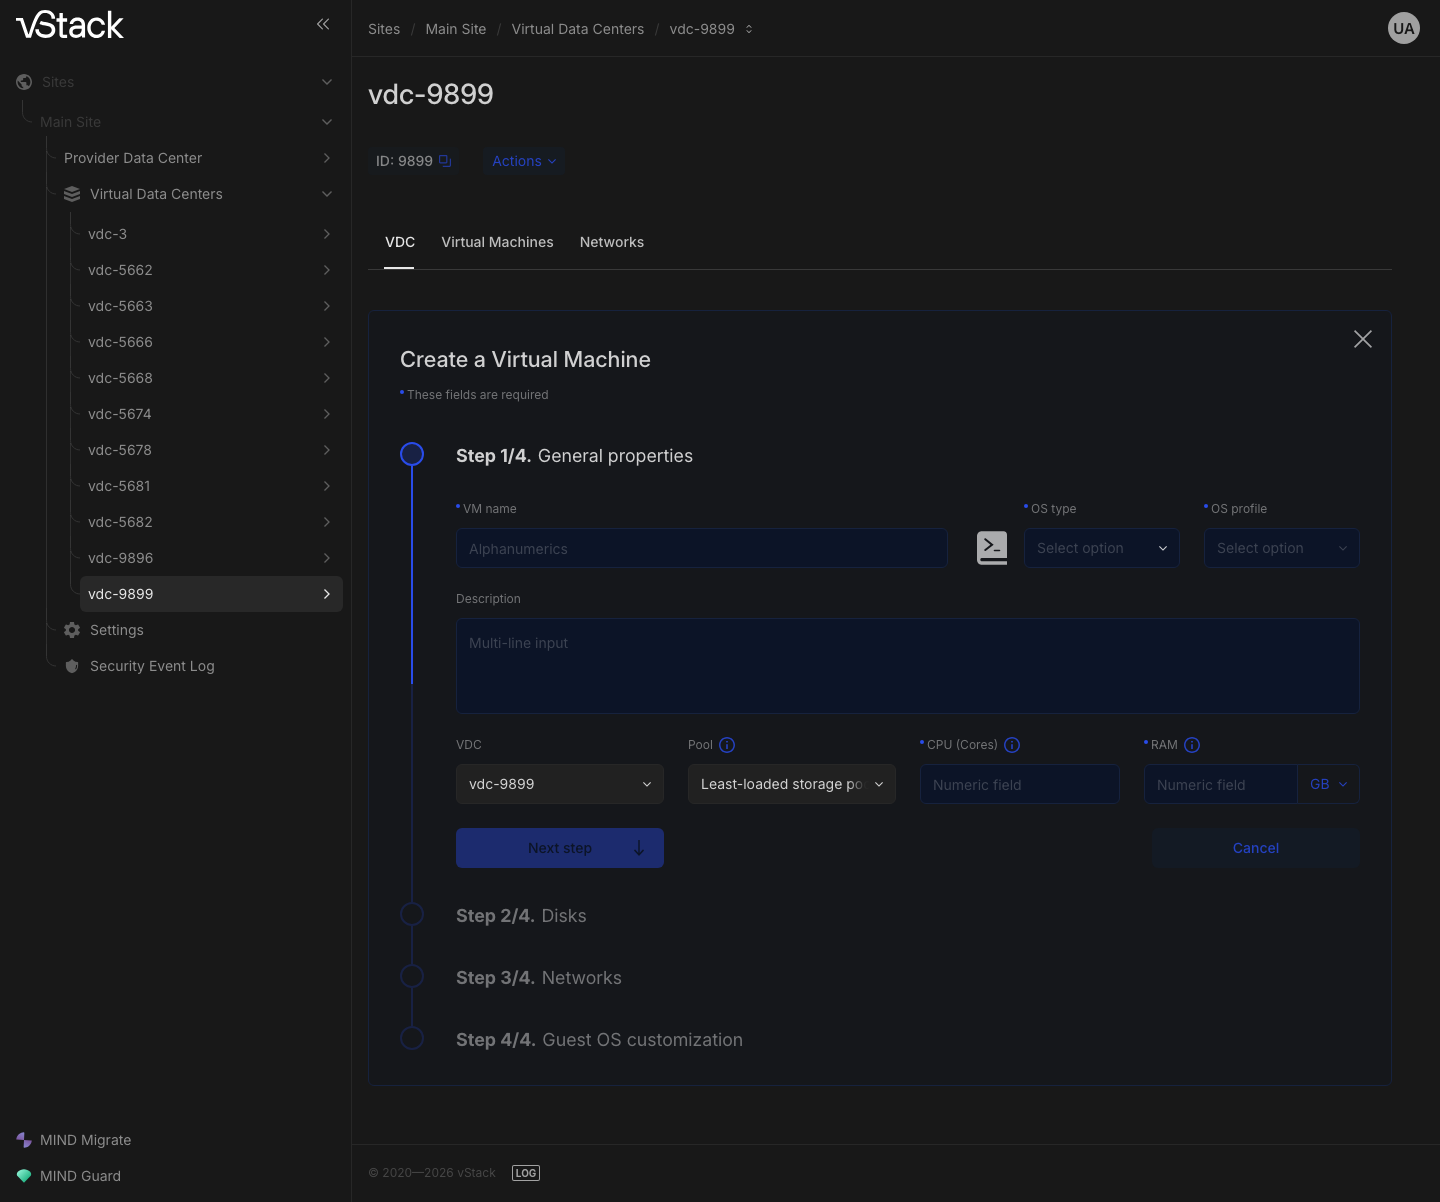The height and width of the screenshot is (1202, 1440).
Task: Switch to the Networks tab
Action: [612, 242]
